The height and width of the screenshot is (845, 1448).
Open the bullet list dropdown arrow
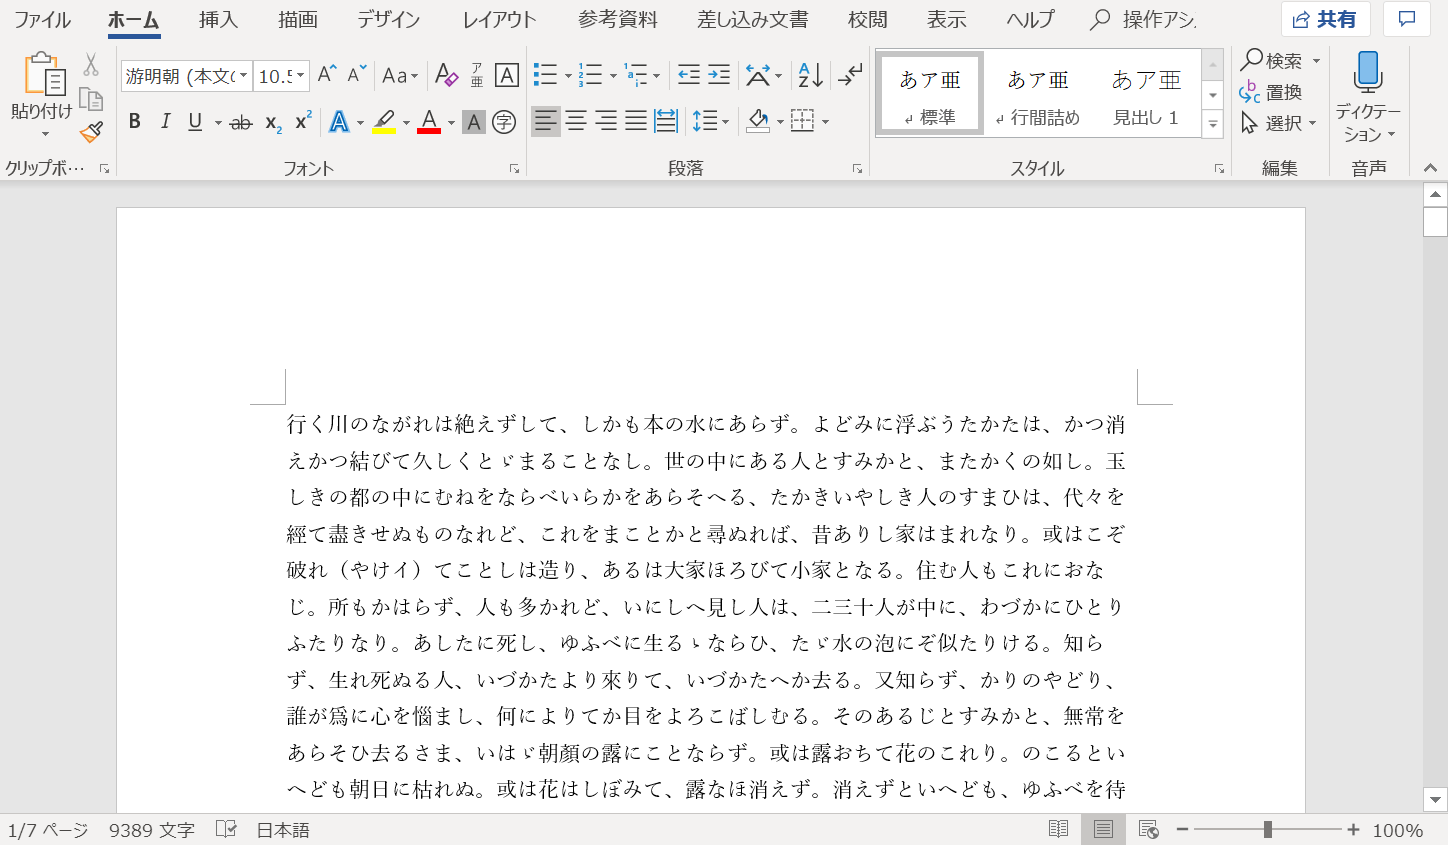coord(568,75)
